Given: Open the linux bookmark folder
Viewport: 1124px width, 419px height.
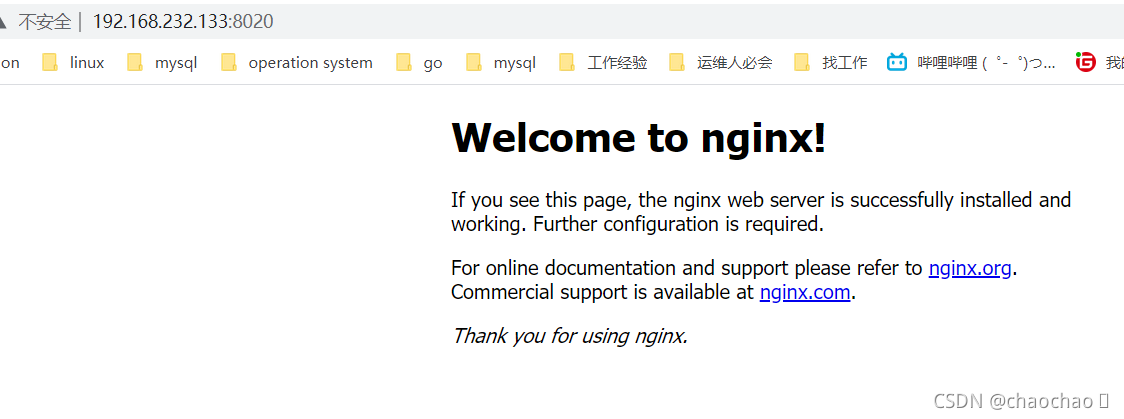Looking at the screenshot, I should pyautogui.click(x=73, y=63).
